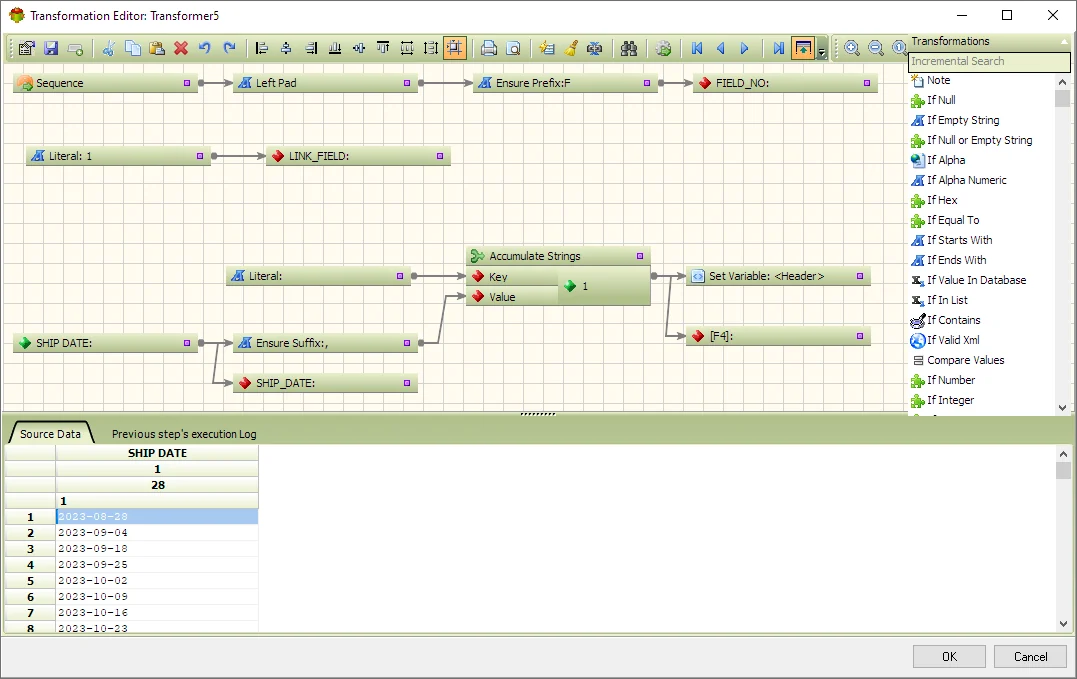
Task: Click the Zoom Out magnifier icon
Action: 876,48
